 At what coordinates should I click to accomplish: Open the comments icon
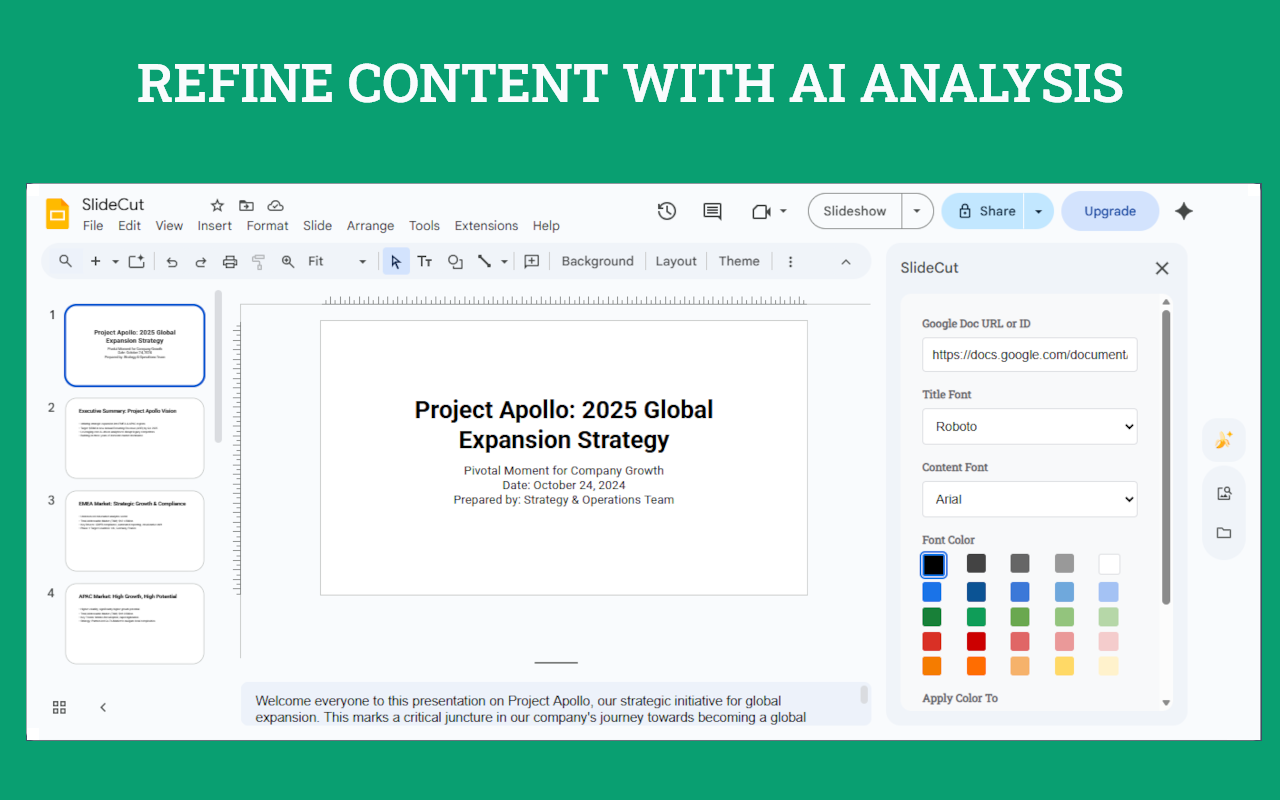712,211
